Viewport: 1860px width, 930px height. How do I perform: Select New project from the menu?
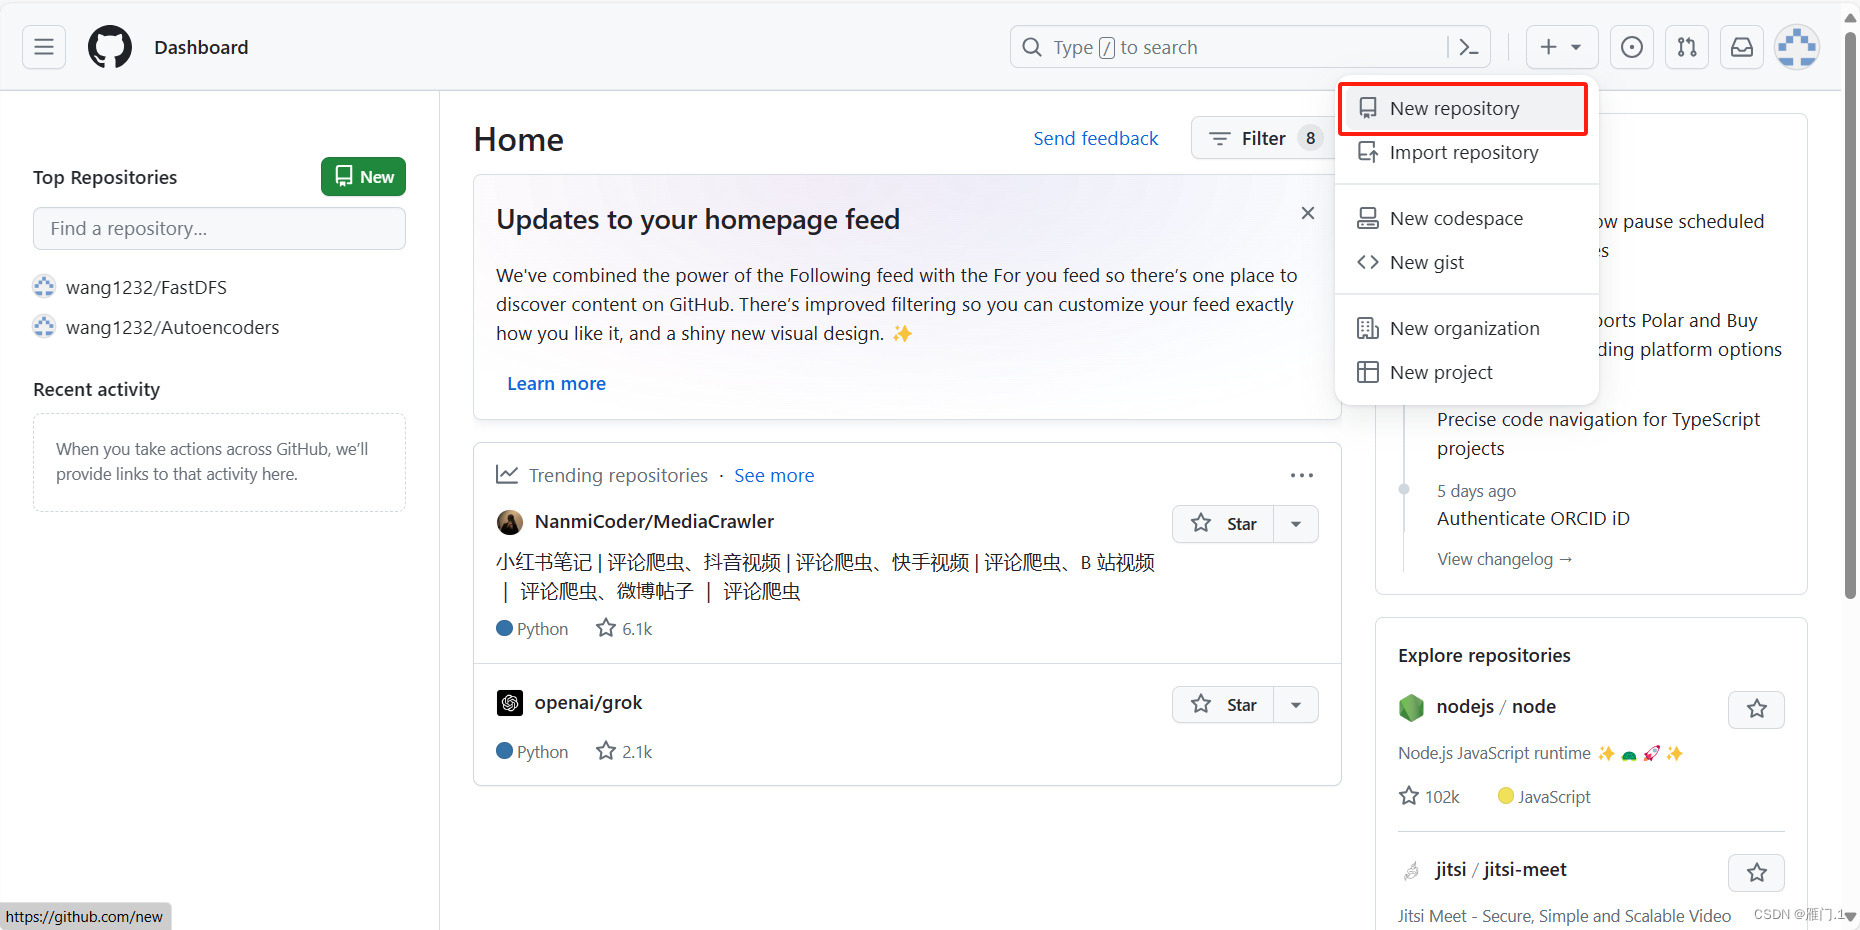click(x=1466, y=372)
